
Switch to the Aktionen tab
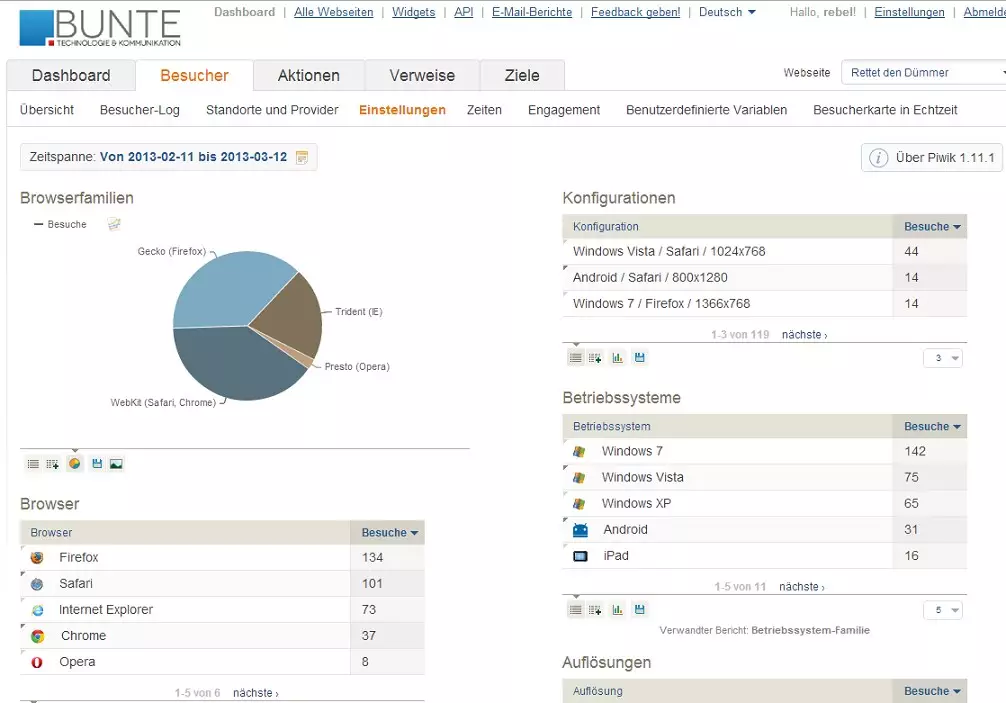tap(309, 76)
